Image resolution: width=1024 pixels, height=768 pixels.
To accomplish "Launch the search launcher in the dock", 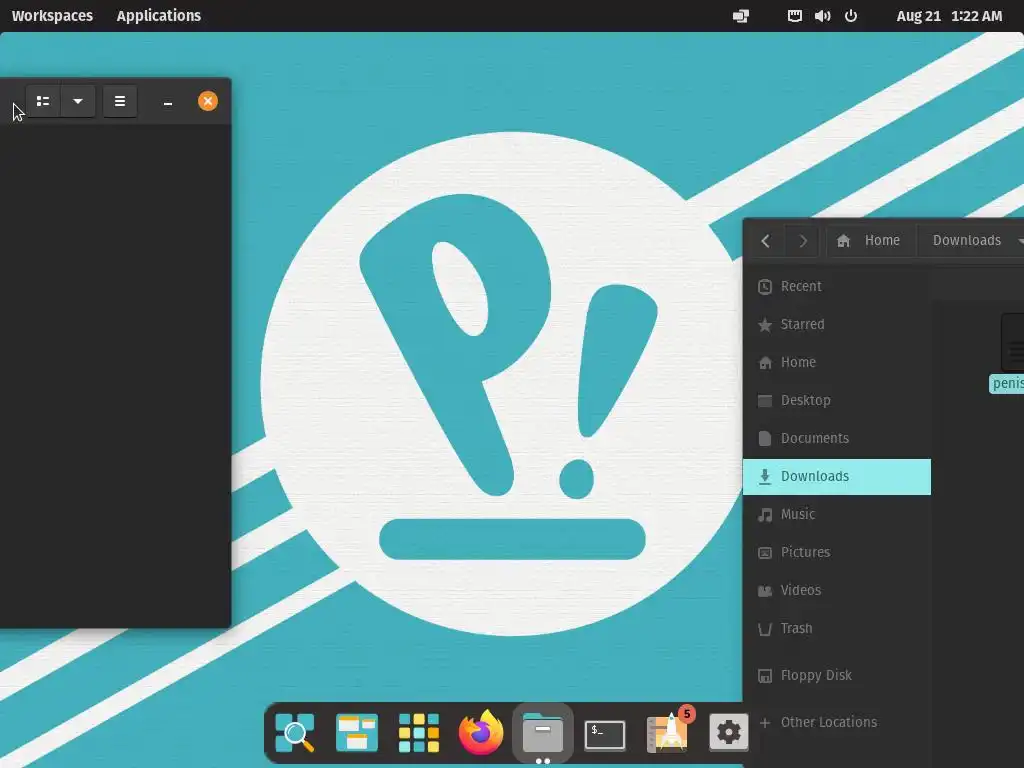I will [x=295, y=733].
